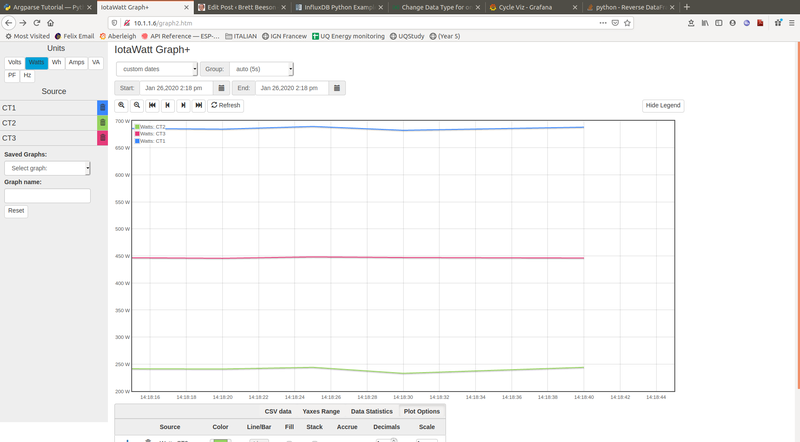Select the CT2 source row
The width and height of the screenshot is (800, 442).
click(x=48, y=122)
